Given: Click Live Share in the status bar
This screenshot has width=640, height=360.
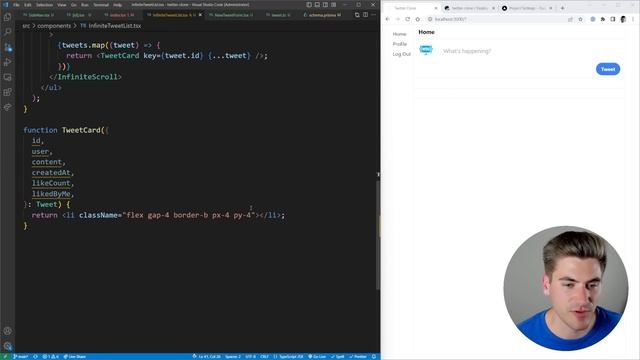Looking at the screenshot, I should click(75, 356).
